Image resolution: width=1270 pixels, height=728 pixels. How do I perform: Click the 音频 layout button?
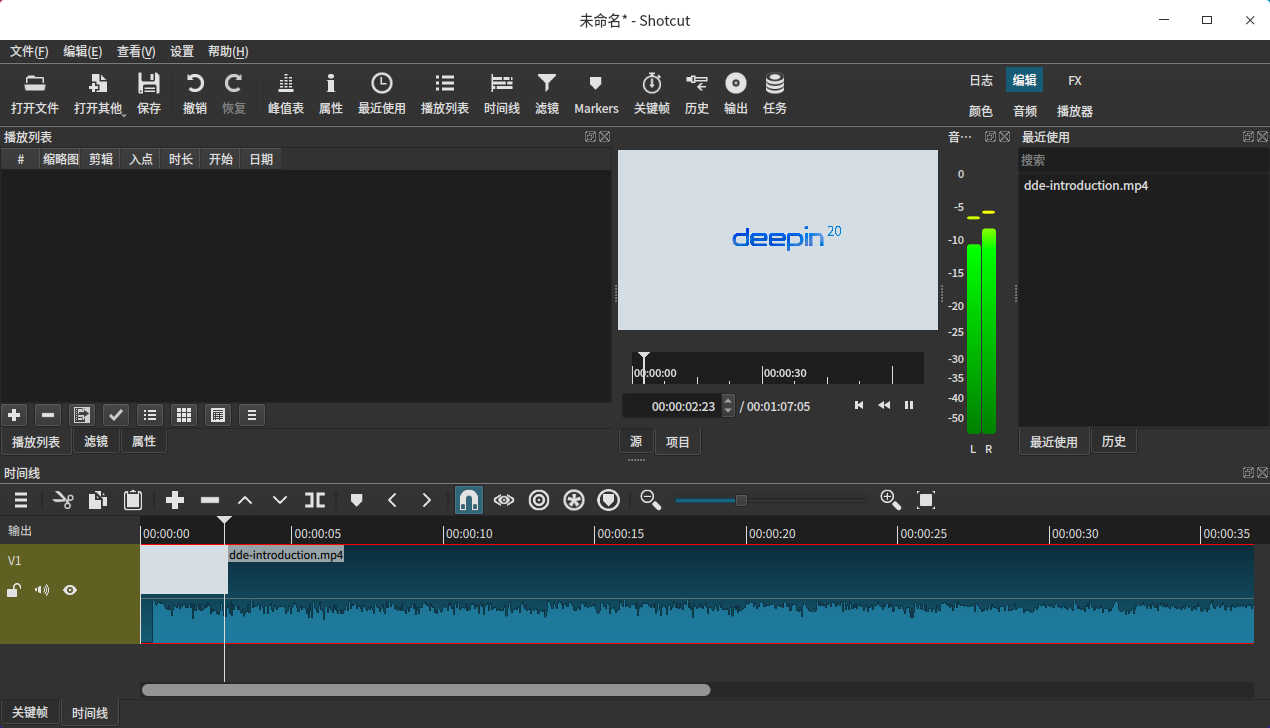coord(1025,111)
